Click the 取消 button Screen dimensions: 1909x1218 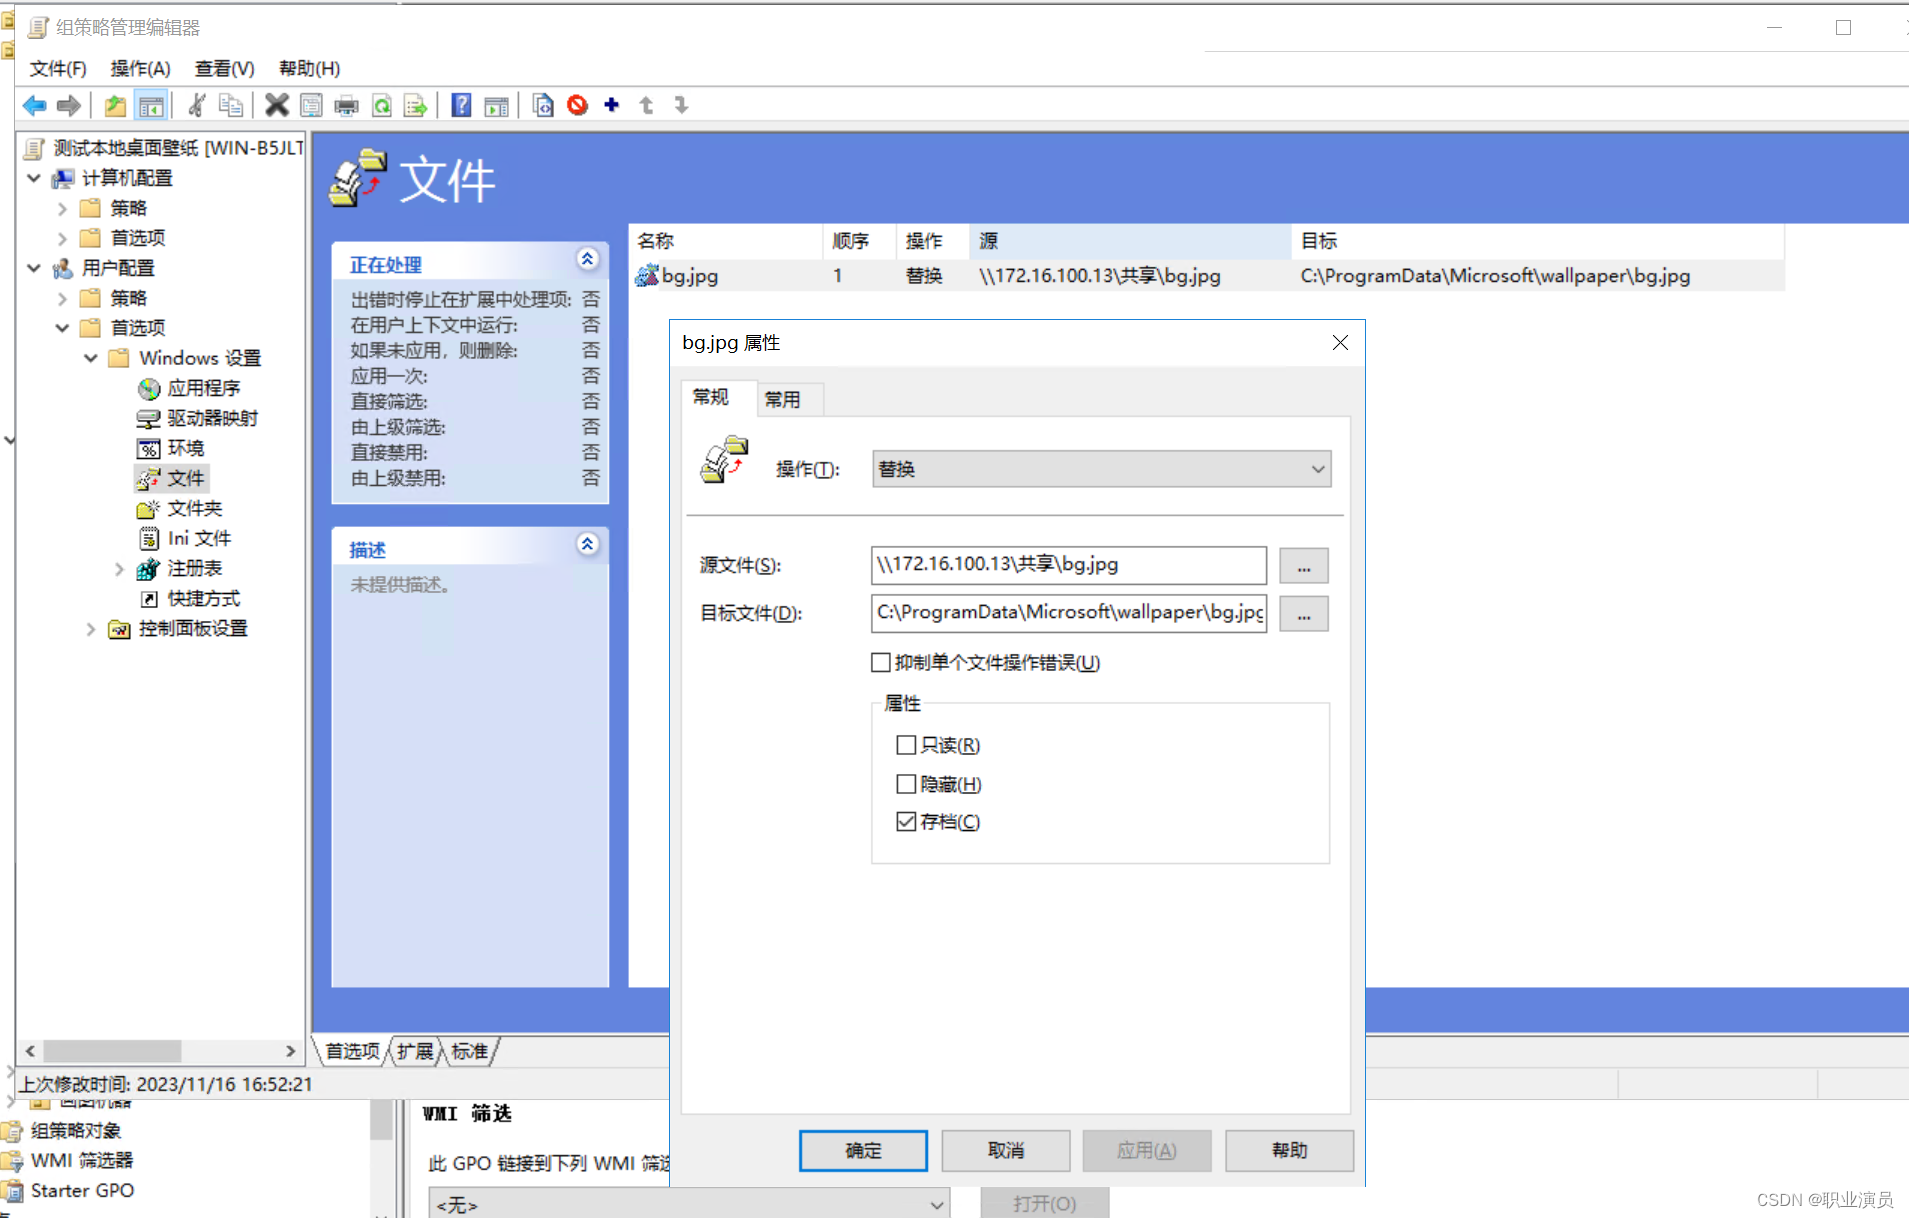[1006, 1150]
